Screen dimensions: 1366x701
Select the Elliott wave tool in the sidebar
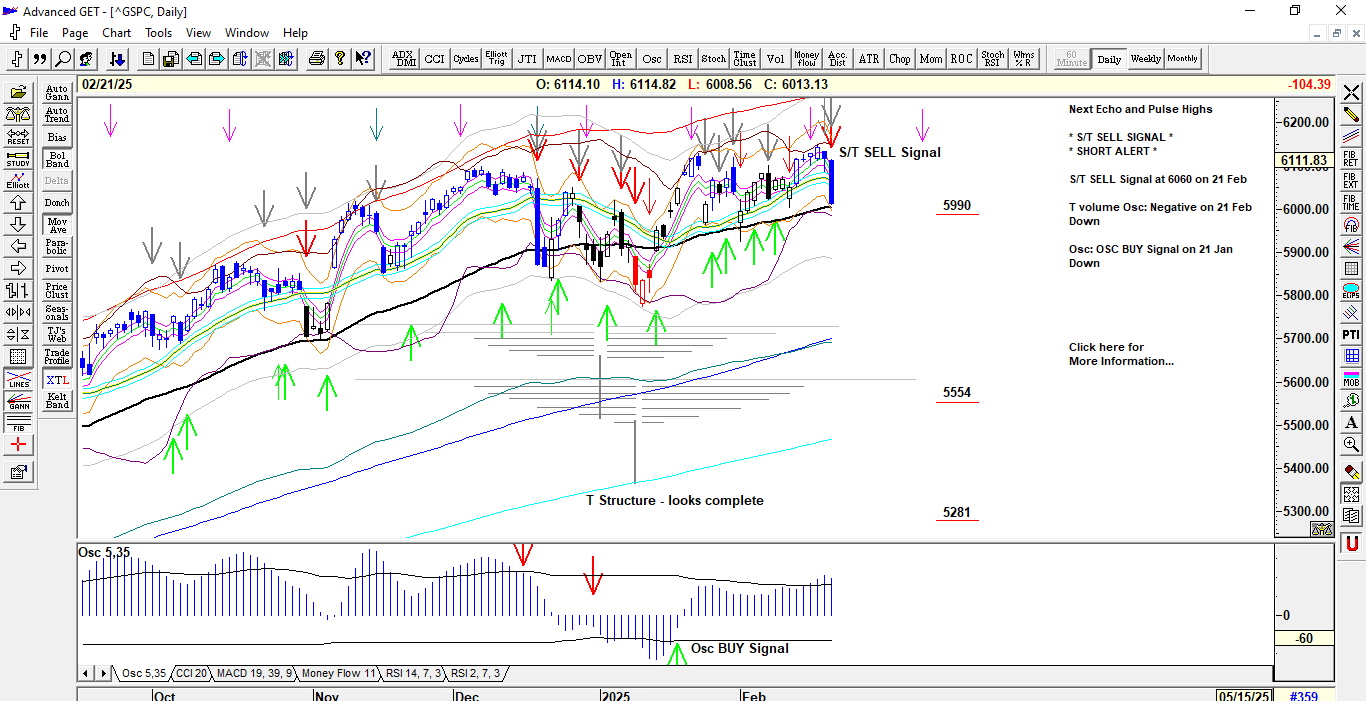coord(18,180)
